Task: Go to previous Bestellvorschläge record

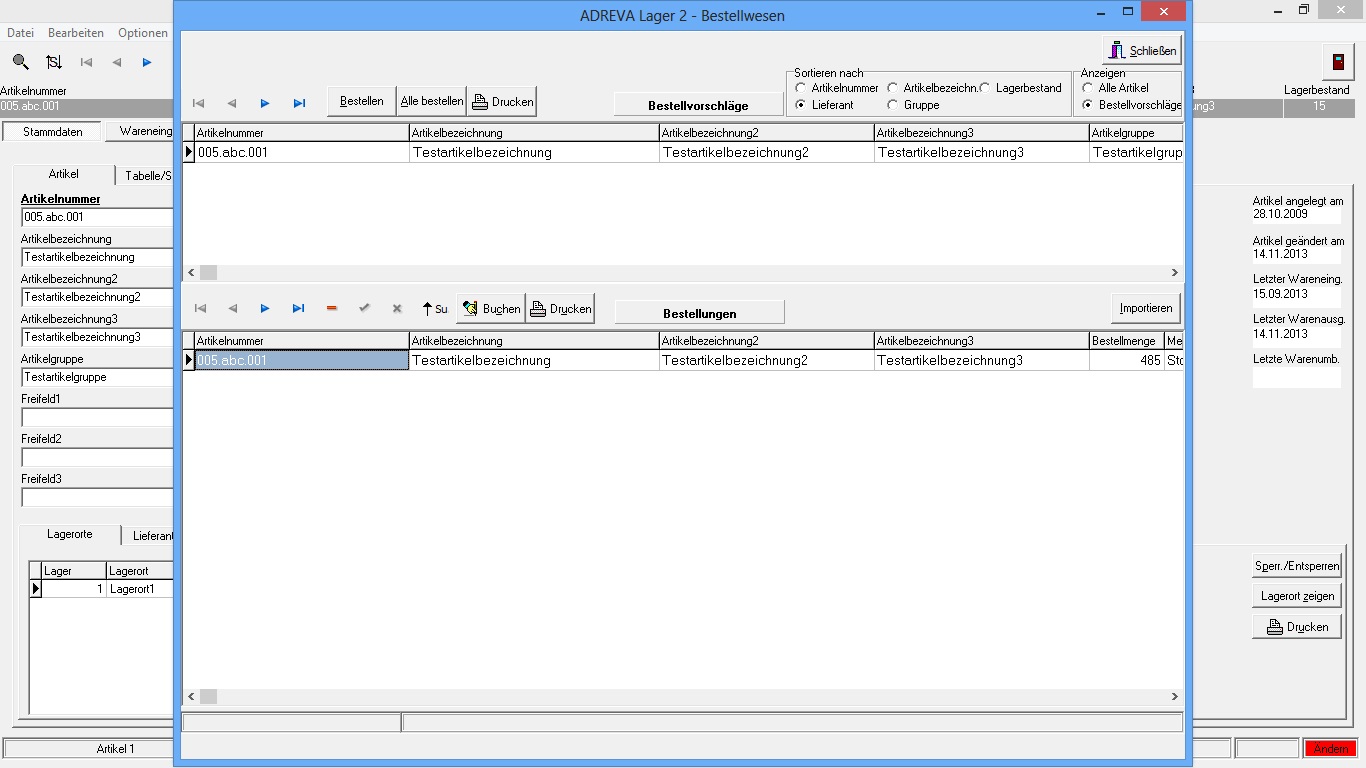Action: point(232,102)
